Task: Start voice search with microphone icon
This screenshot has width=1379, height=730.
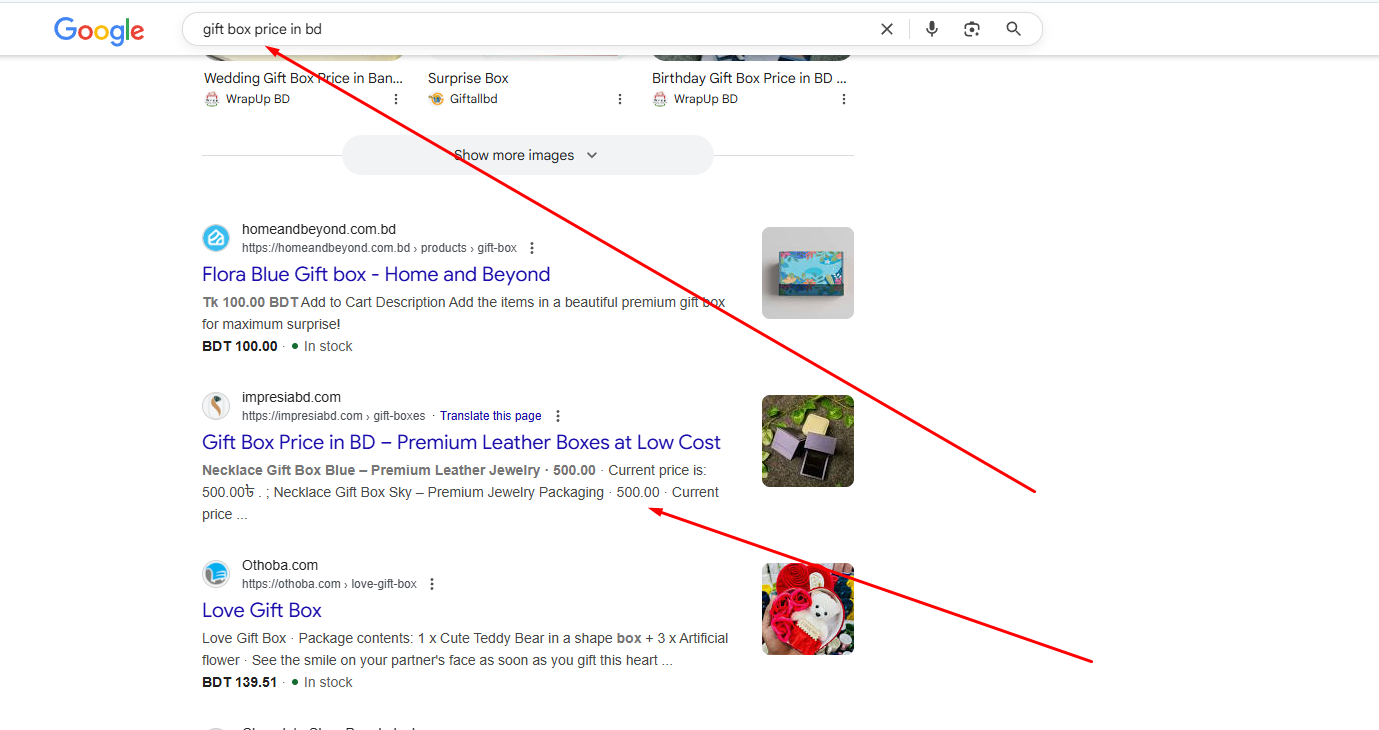Action: point(932,29)
